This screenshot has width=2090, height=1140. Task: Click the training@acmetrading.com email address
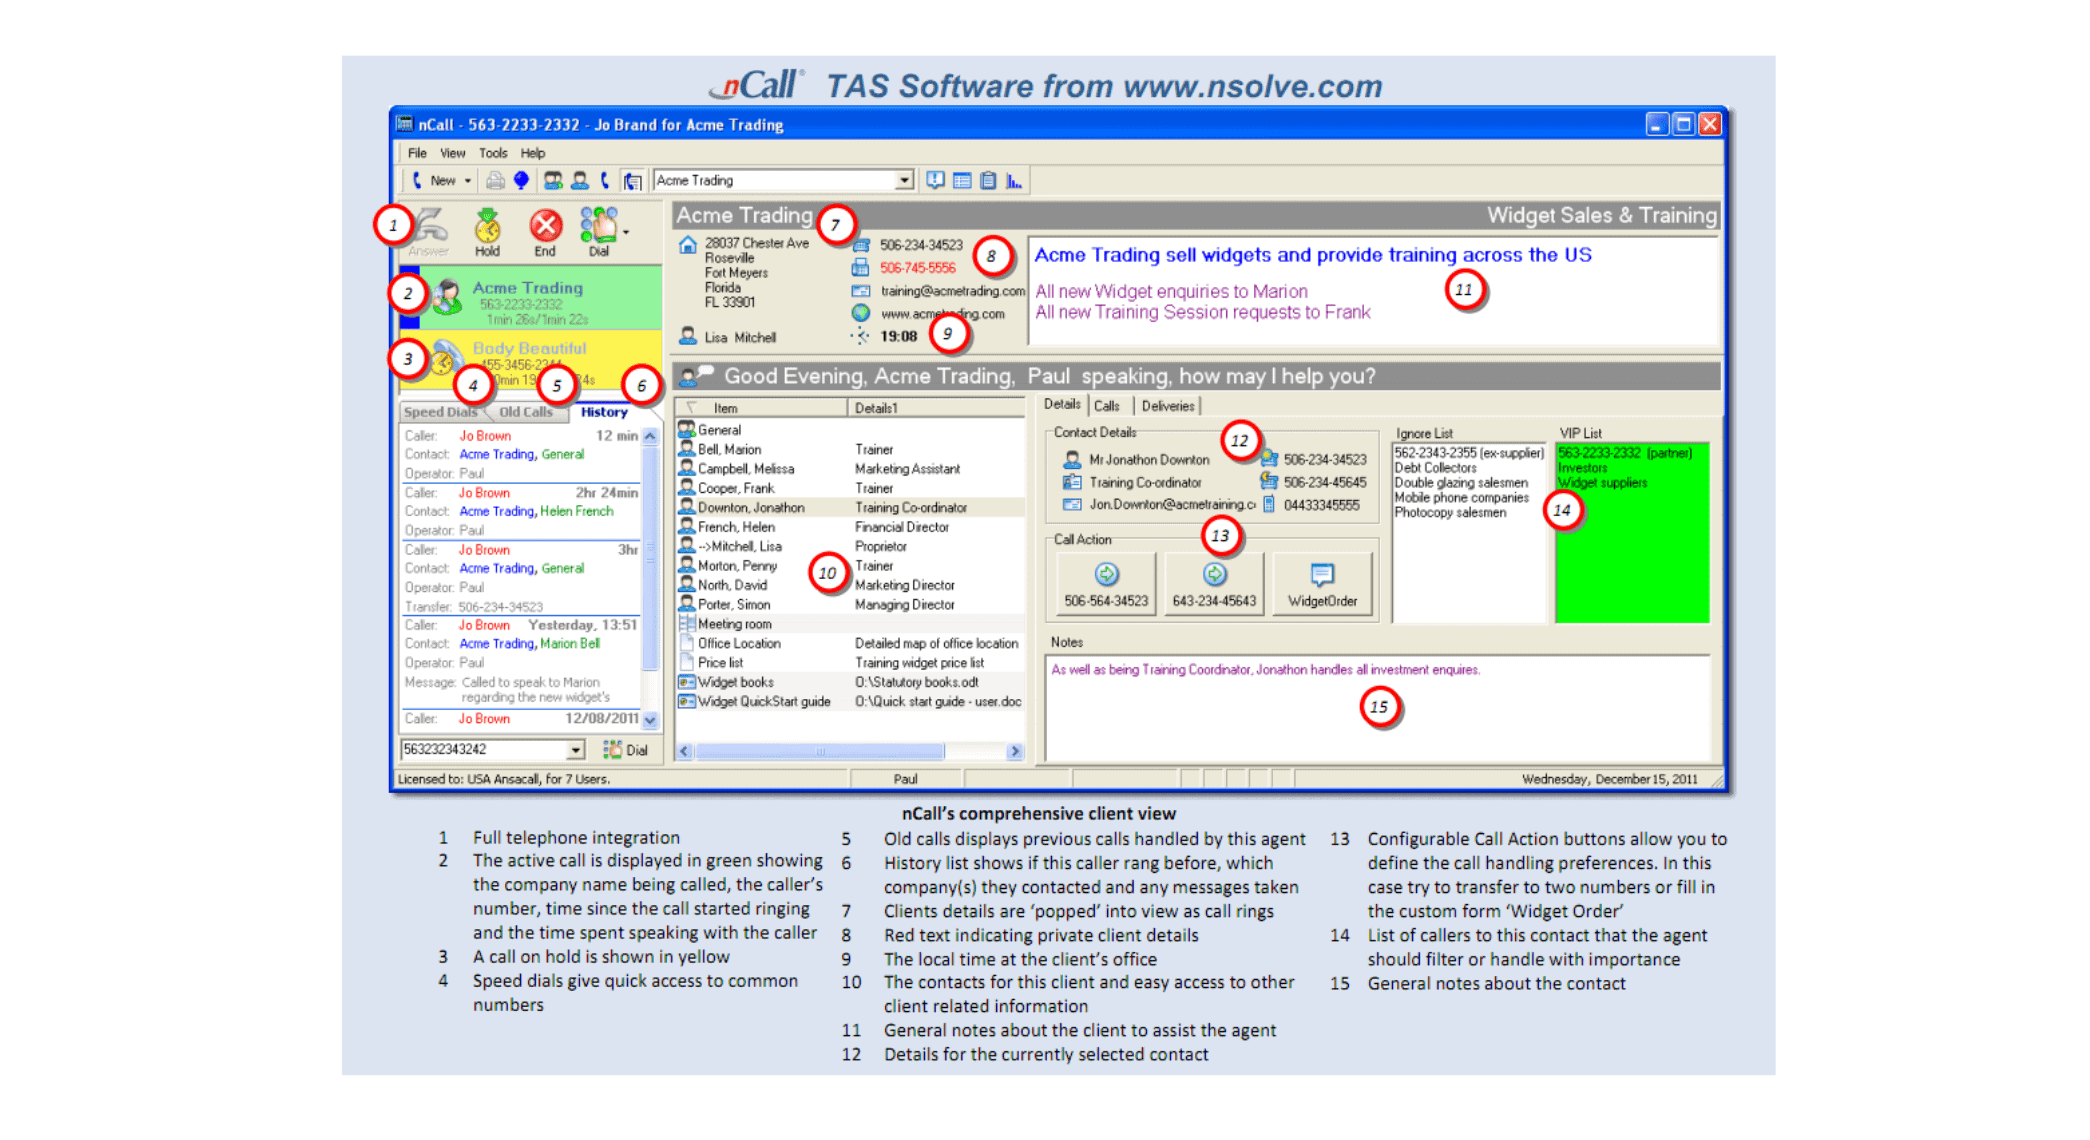pos(952,291)
